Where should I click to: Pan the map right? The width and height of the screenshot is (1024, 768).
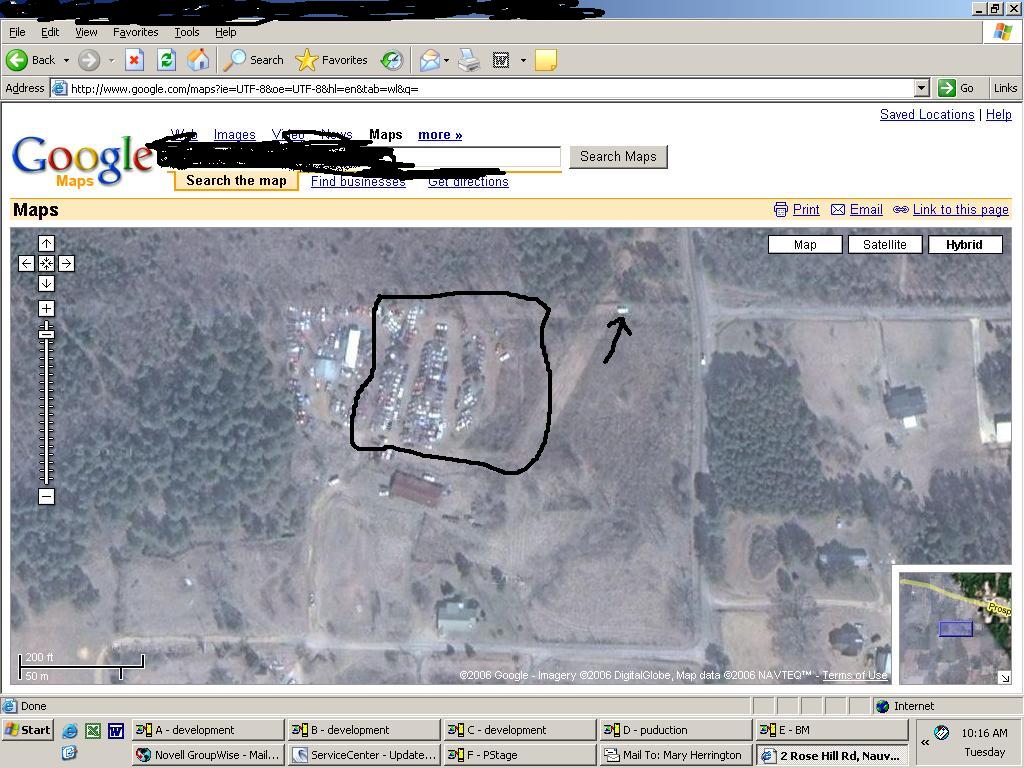pos(67,263)
